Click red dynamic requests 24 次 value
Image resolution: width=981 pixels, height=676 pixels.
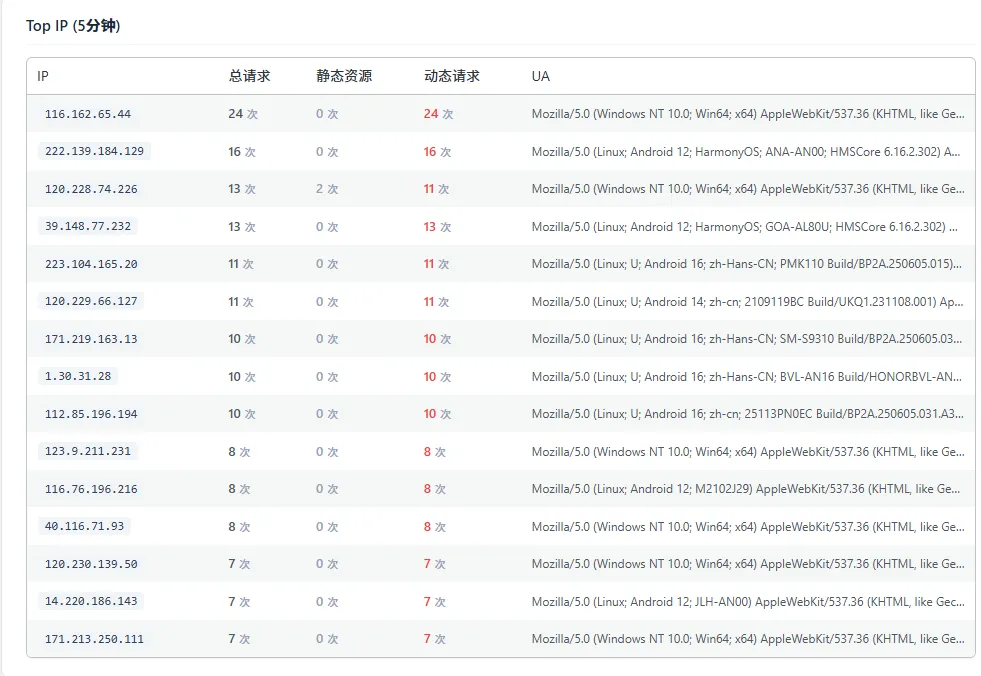(439, 114)
